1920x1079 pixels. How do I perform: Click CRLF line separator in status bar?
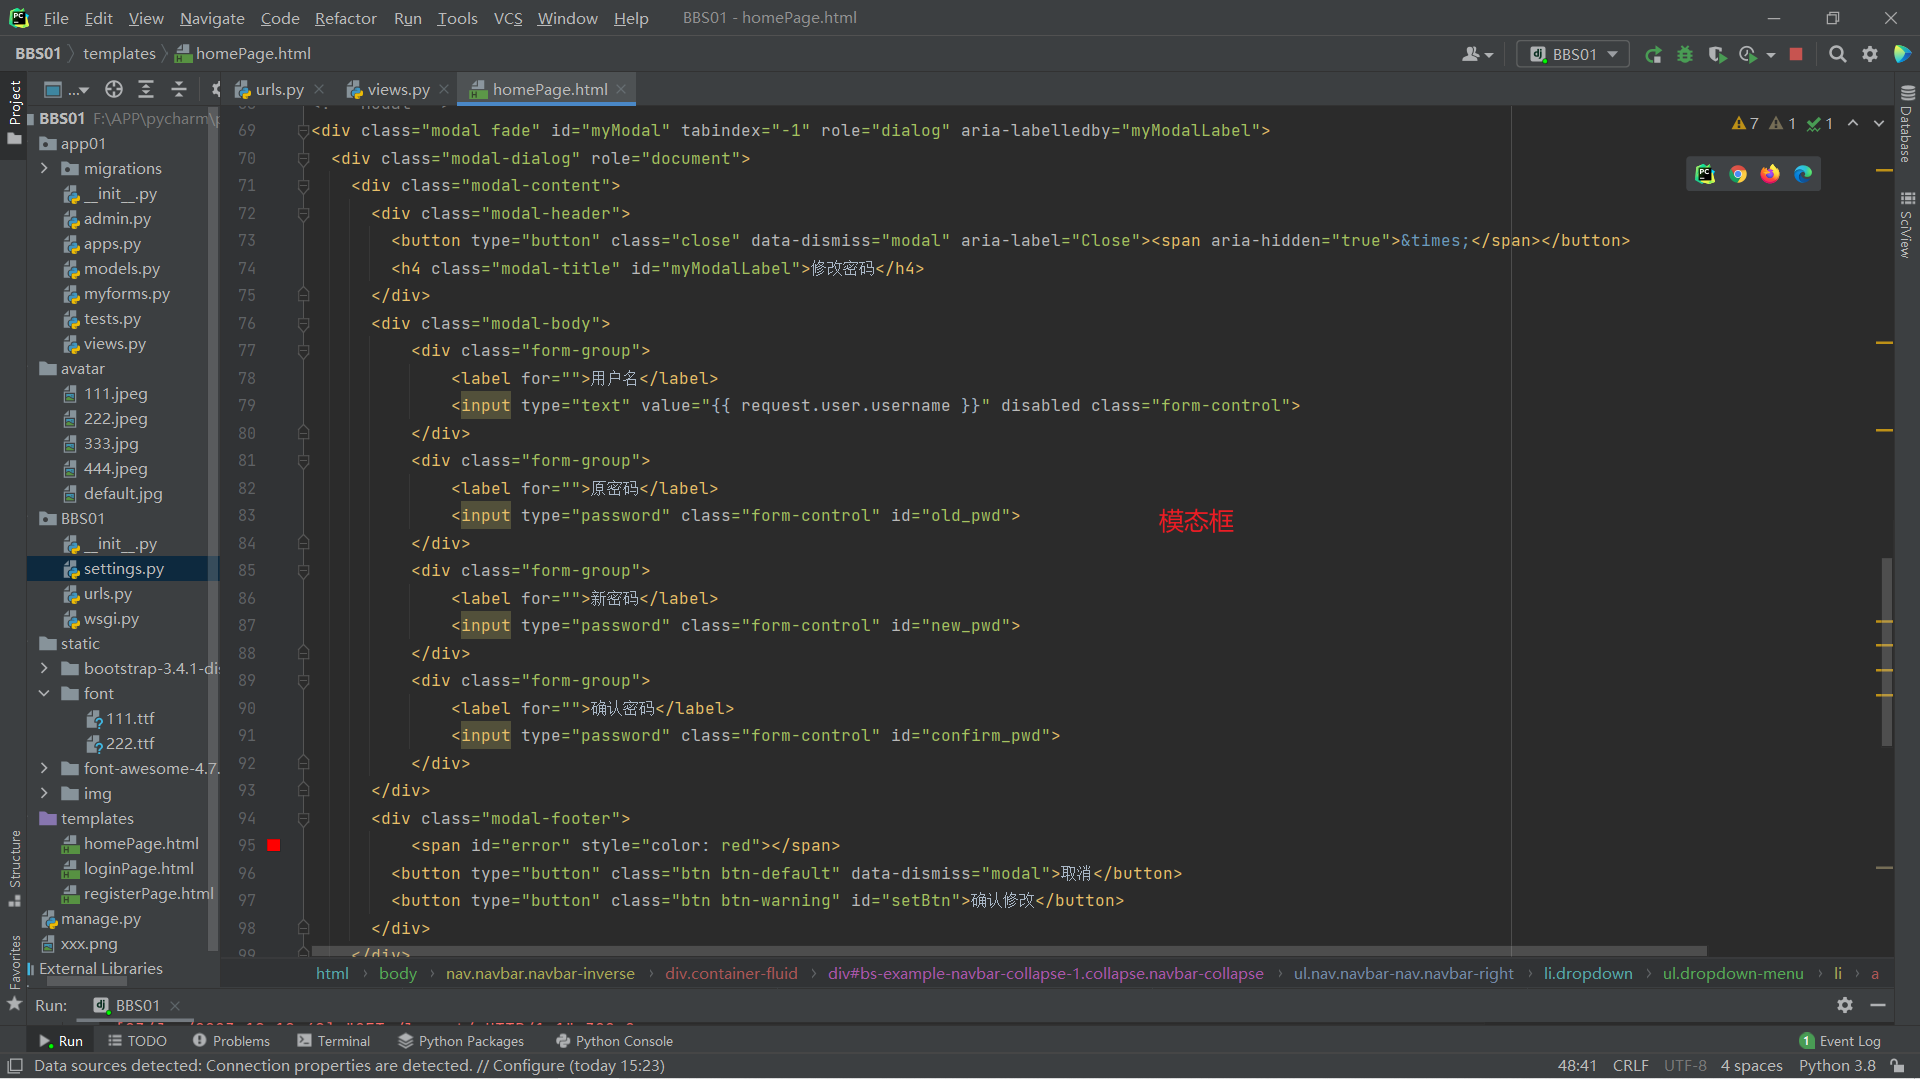(x=1630, y=1066)
